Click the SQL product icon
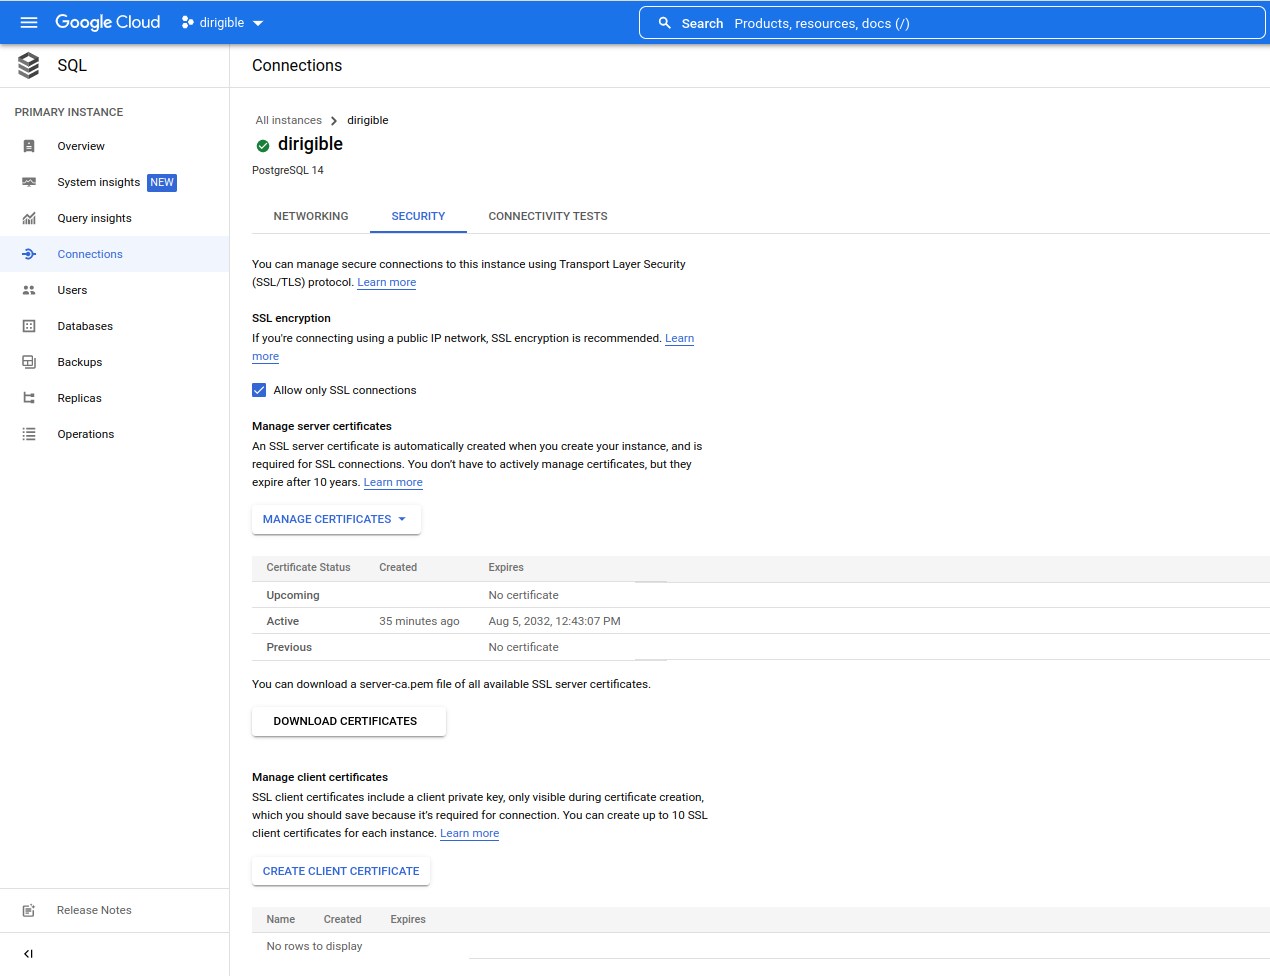Image resolution: width=1270 pixels, height=976 pixels. [x=29, y=65]
